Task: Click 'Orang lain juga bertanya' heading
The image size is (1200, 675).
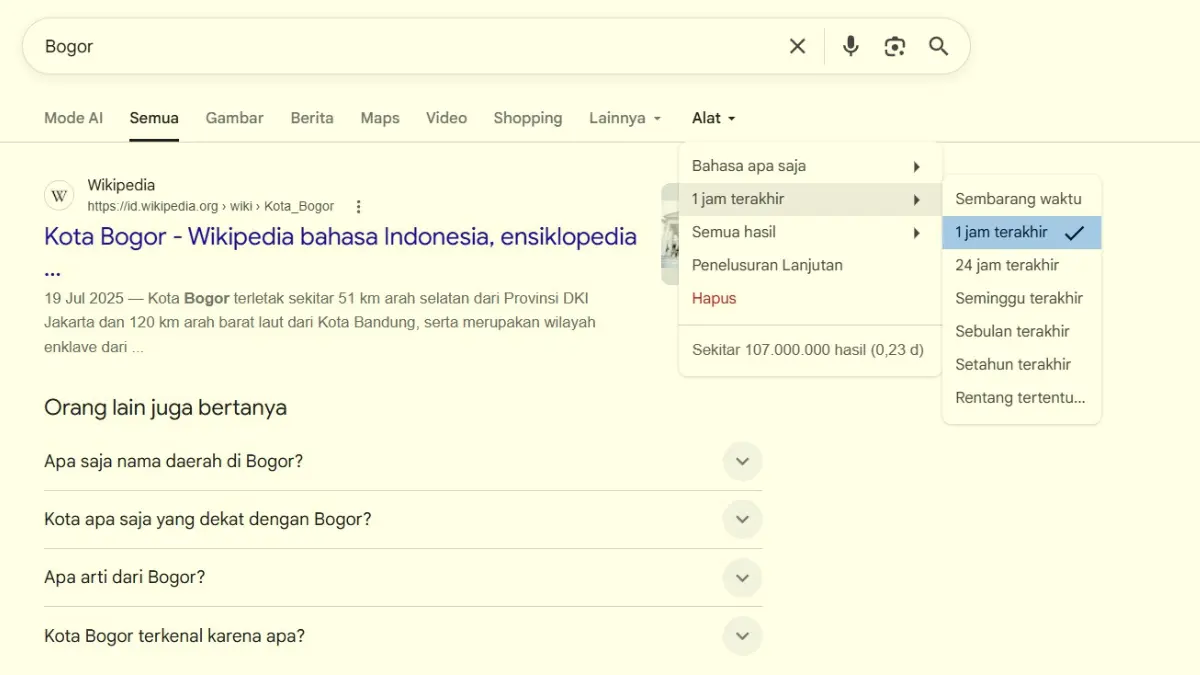Action: point(166,408)
